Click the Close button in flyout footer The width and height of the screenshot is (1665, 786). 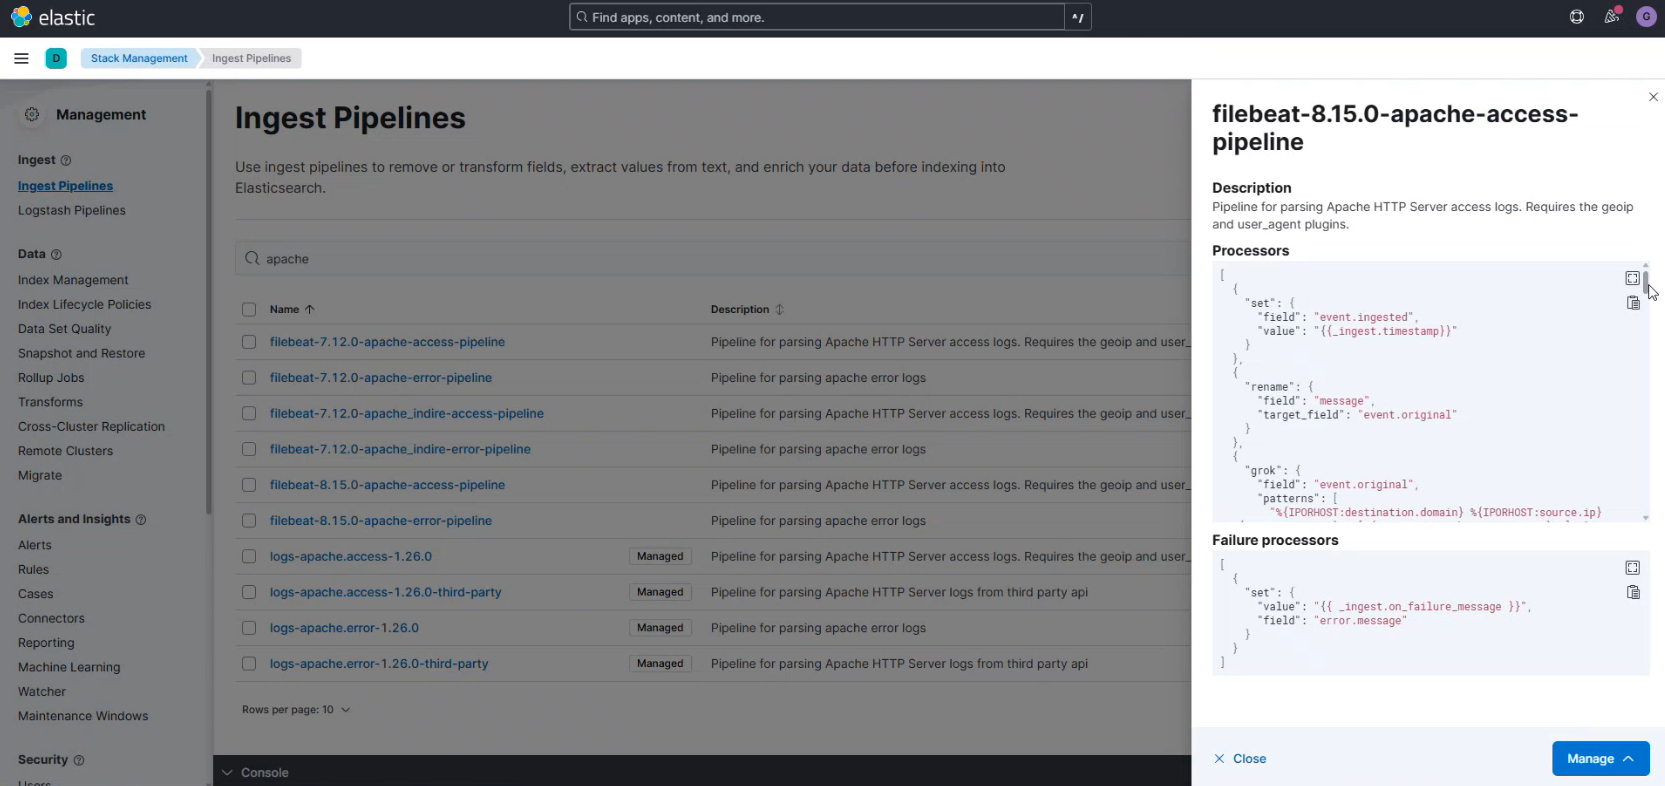tap(1240, 759)
